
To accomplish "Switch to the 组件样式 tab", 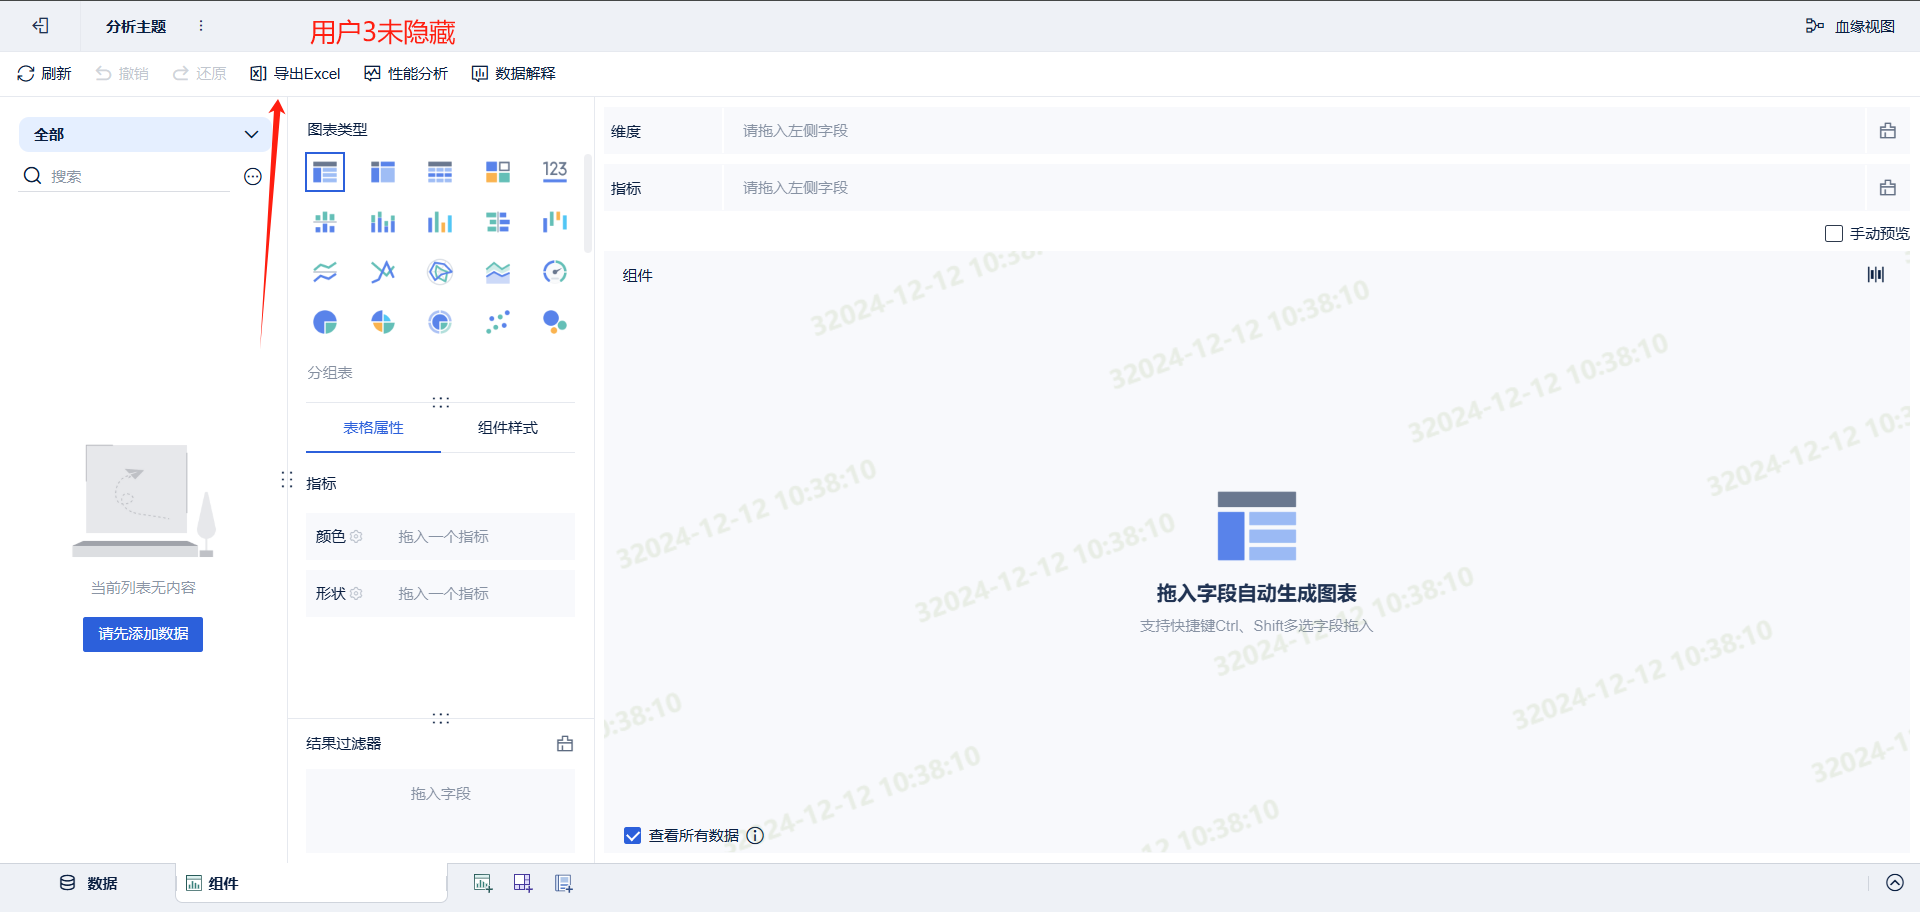I will (508, 428).
